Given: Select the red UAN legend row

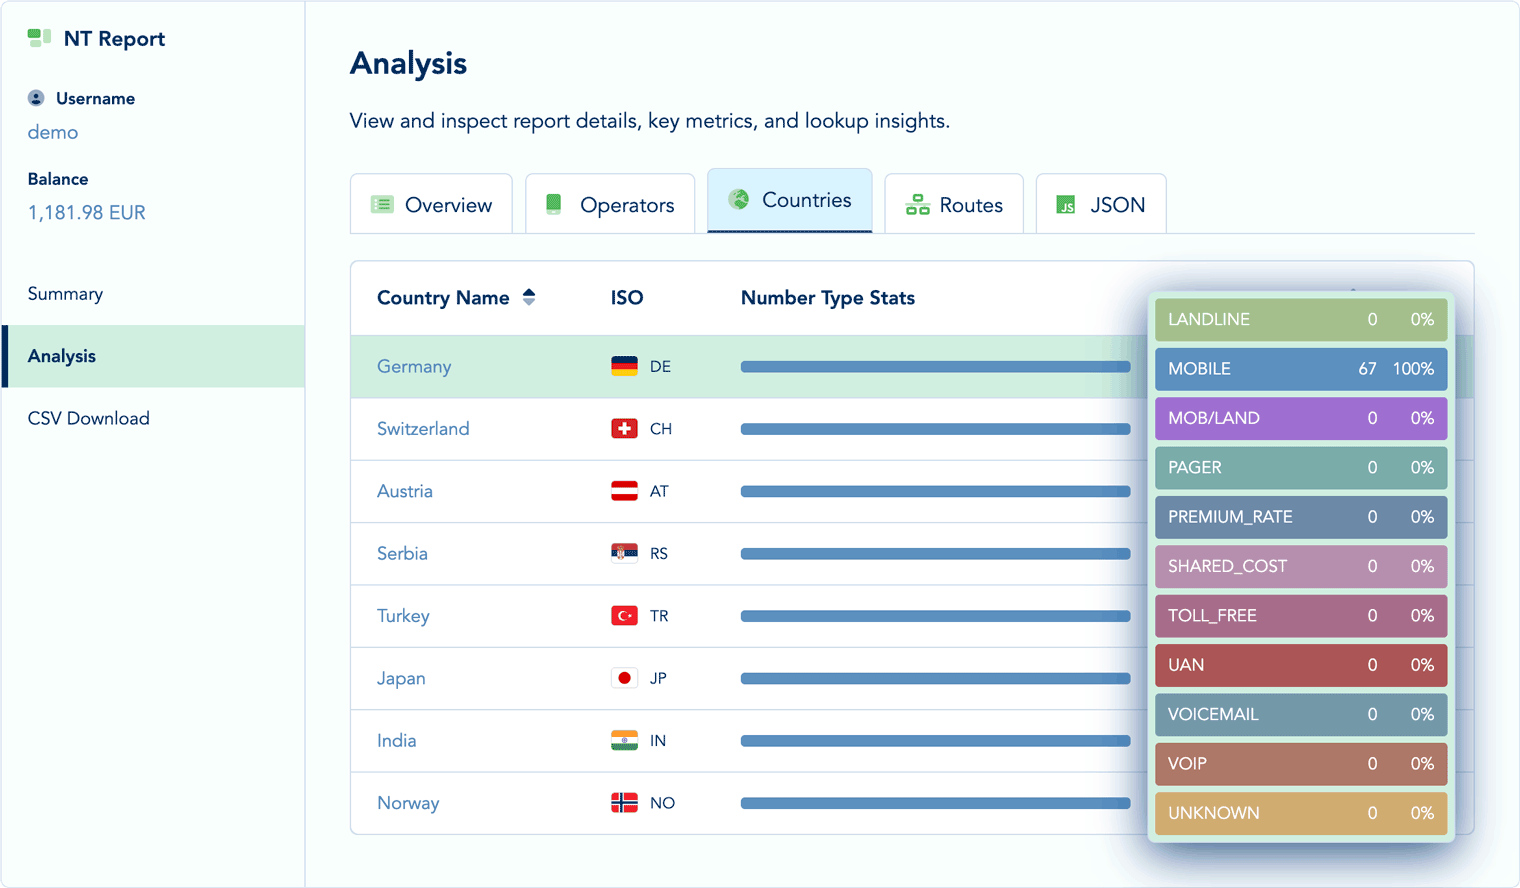Looking at the screenshot, I should [x=1300, y=665].
